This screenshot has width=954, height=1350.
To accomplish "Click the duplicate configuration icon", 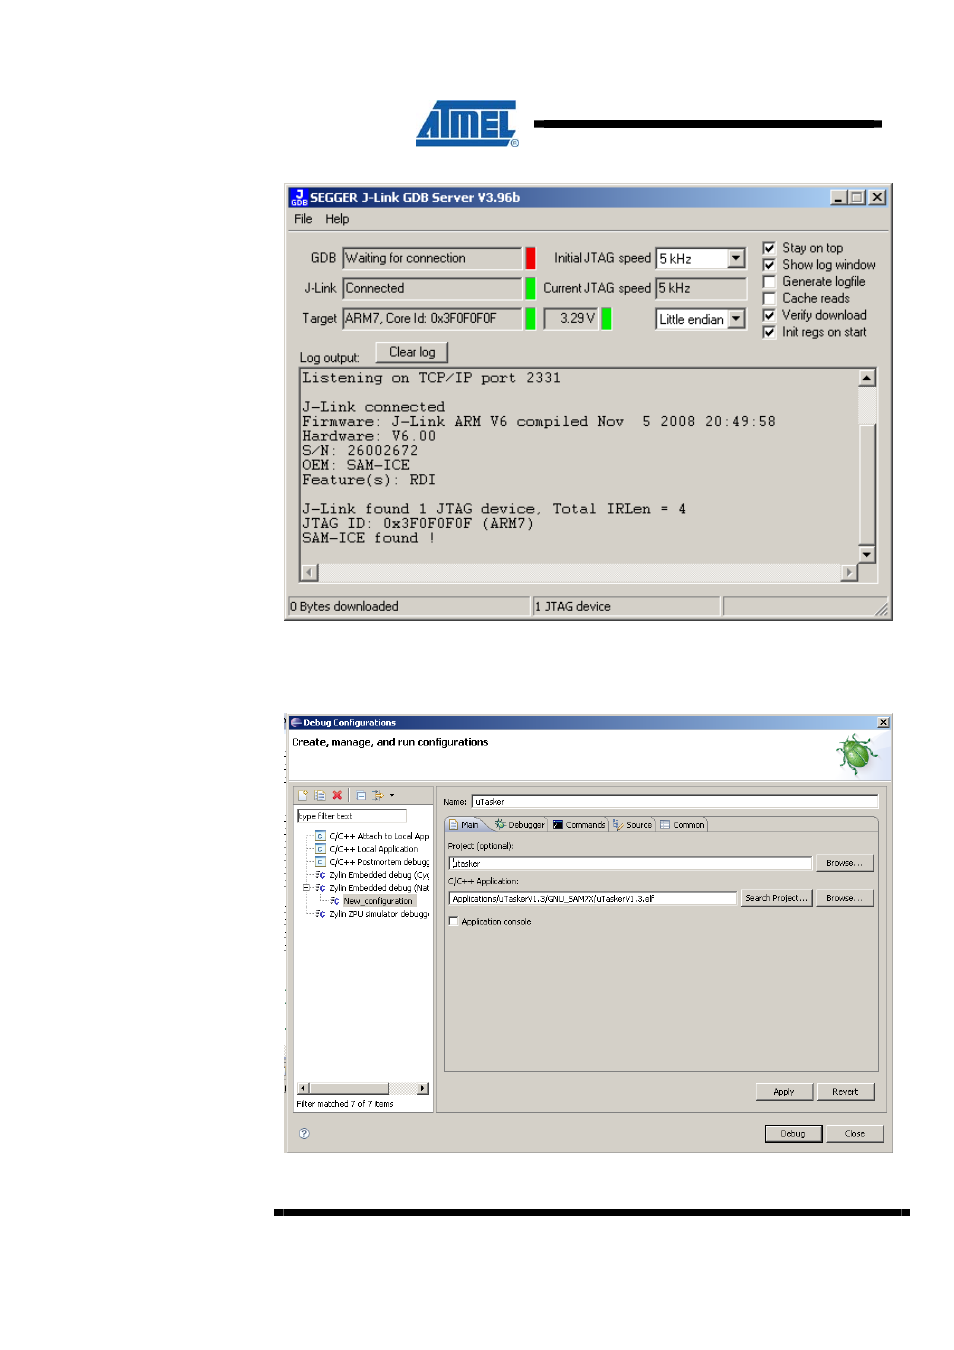I will point(320,796).
